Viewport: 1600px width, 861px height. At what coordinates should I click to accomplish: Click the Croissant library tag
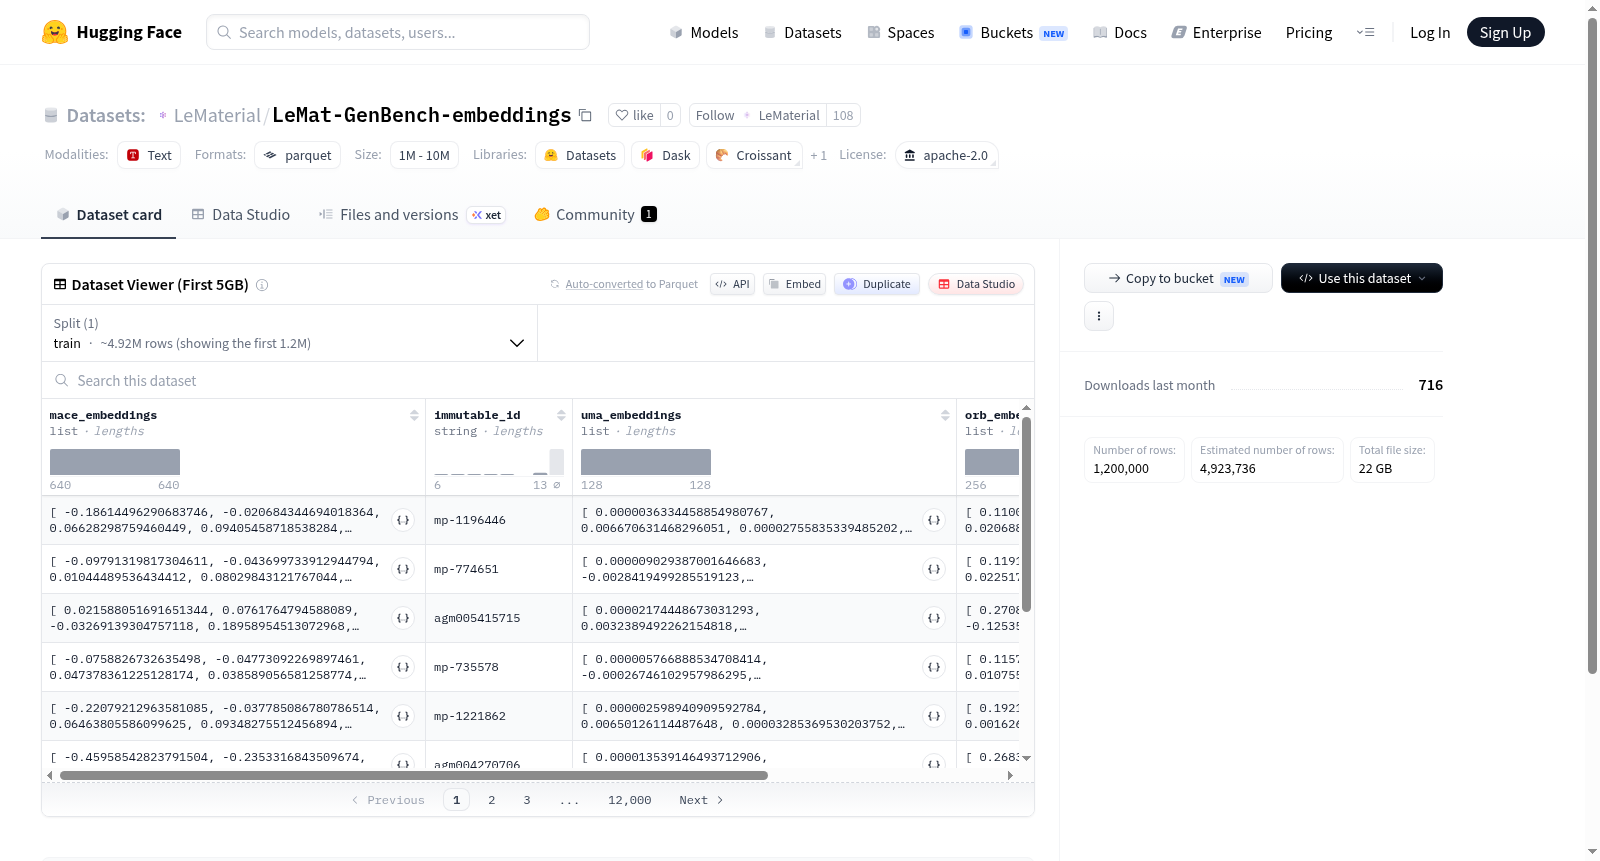click(754, 155)
